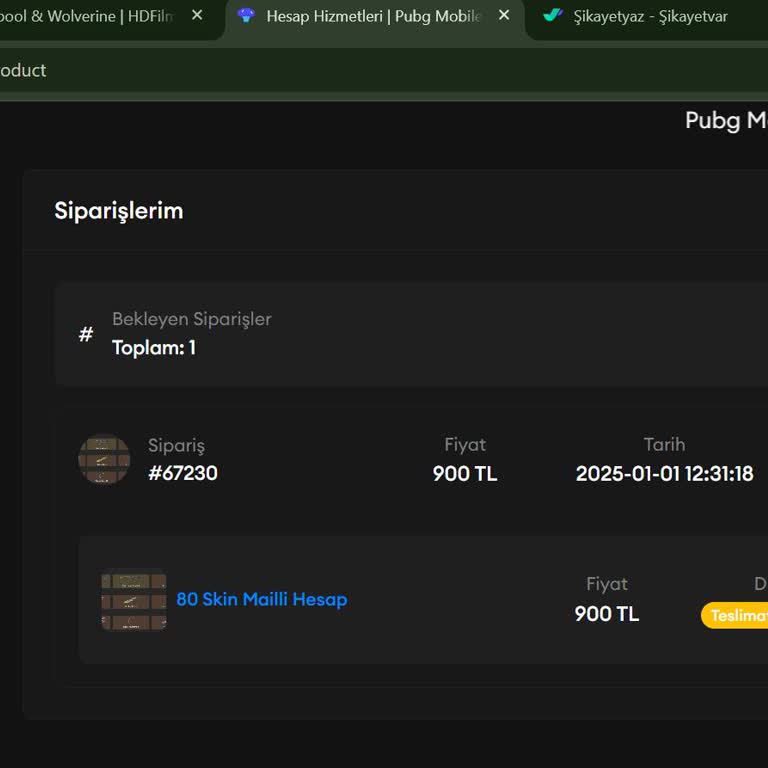Open order number #67230
768x768 pixels.
click(x=183, y=473)
